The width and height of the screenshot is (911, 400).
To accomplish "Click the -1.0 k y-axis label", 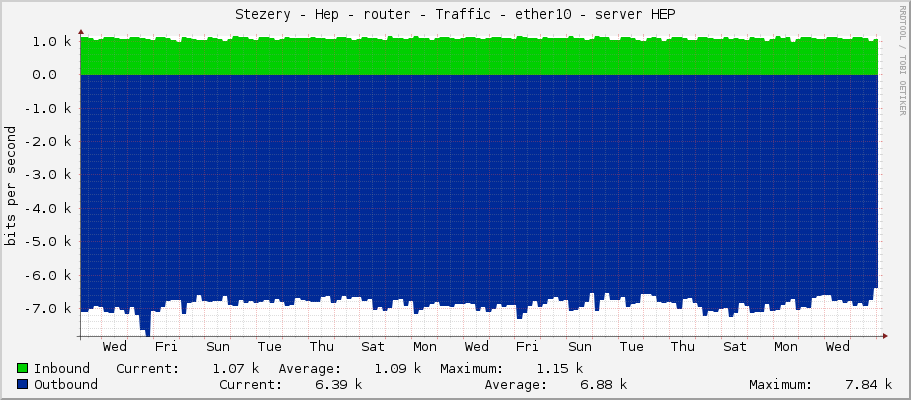I will point(48,109).
